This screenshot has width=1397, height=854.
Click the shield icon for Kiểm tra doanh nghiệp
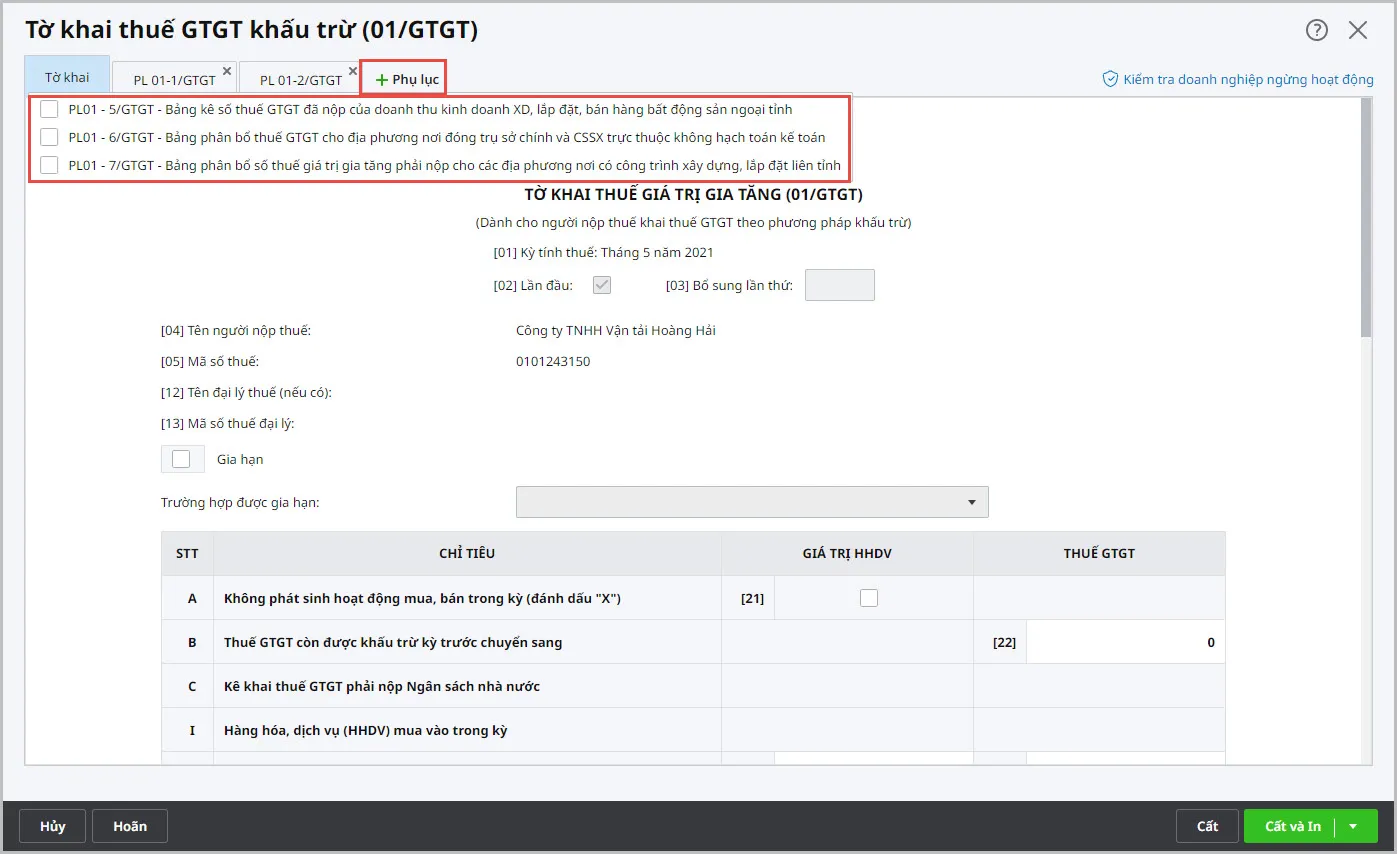[1109, 79]
